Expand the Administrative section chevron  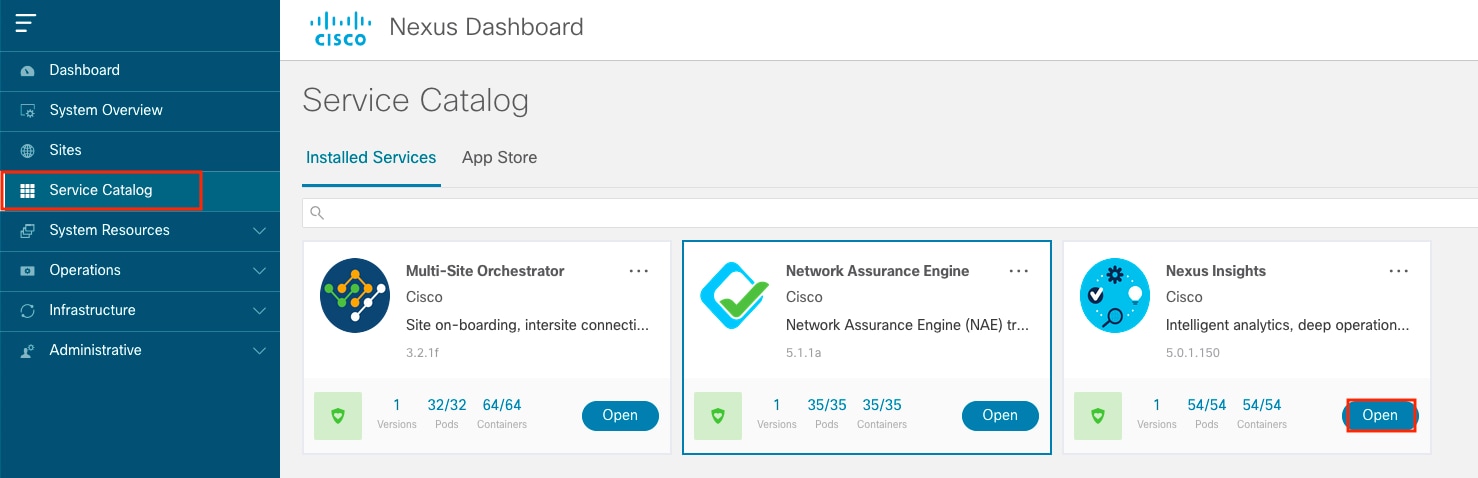pyautogui.click(x=260, y=351)
